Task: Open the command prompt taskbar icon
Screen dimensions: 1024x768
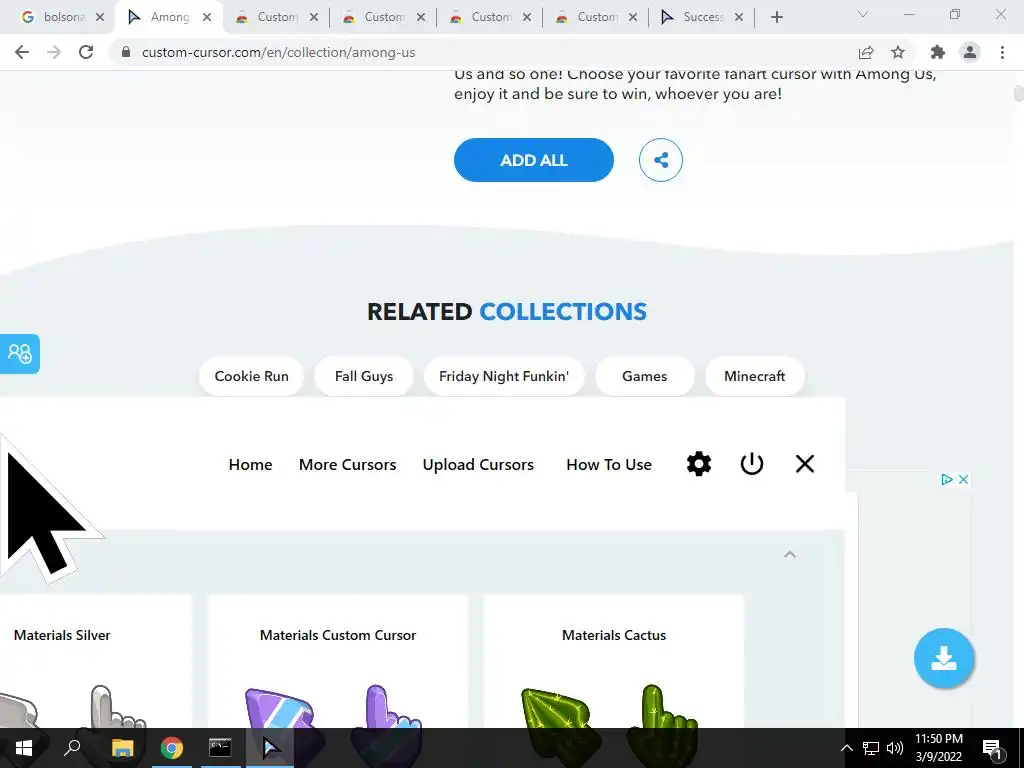Action: [x=220, y=748]
